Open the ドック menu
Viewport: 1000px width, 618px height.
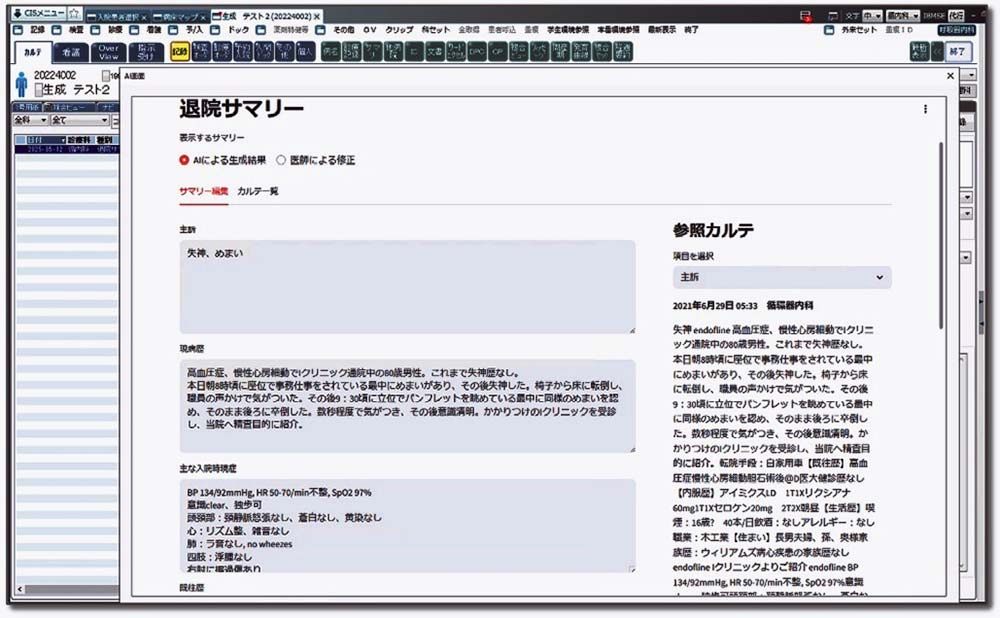(238, 30)
